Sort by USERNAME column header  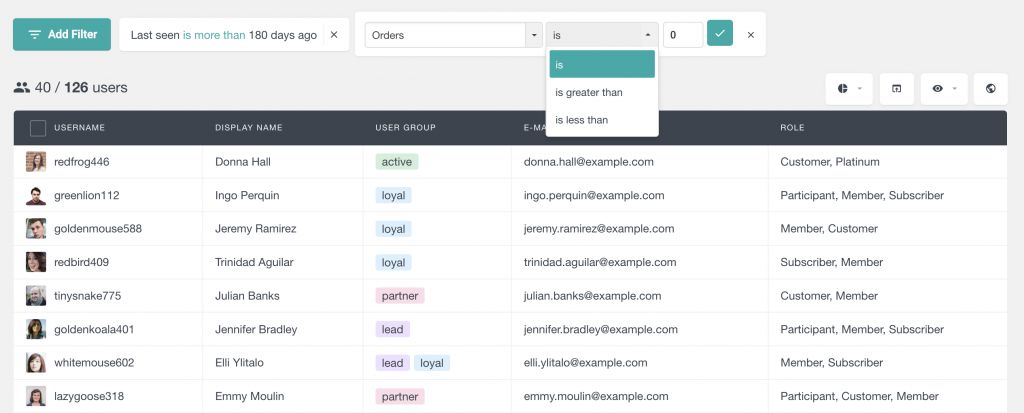80,128
